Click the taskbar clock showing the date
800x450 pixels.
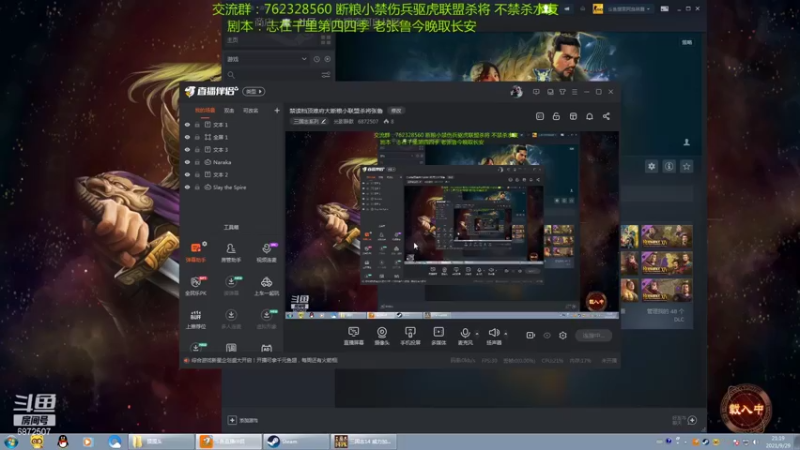coord(778,442)
